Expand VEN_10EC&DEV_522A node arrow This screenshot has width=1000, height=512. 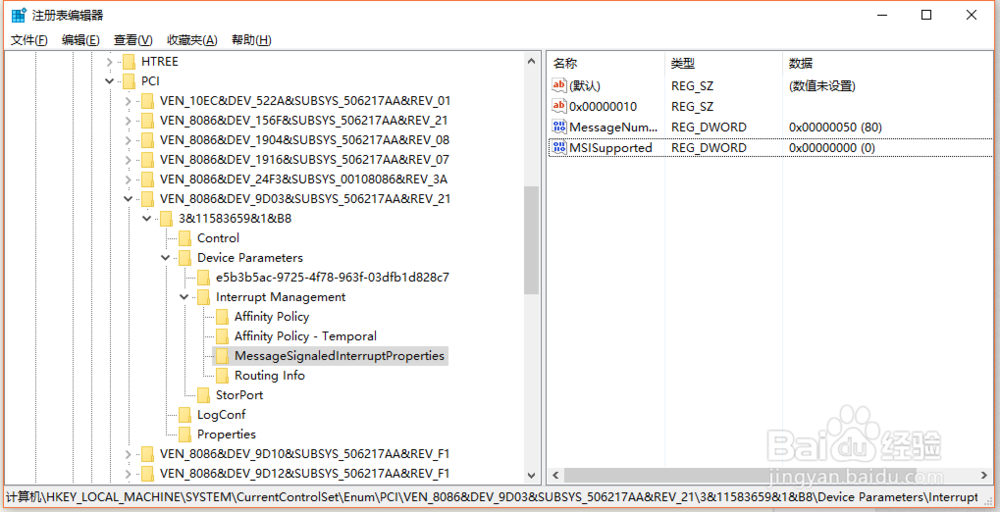(x=128, y=101)
